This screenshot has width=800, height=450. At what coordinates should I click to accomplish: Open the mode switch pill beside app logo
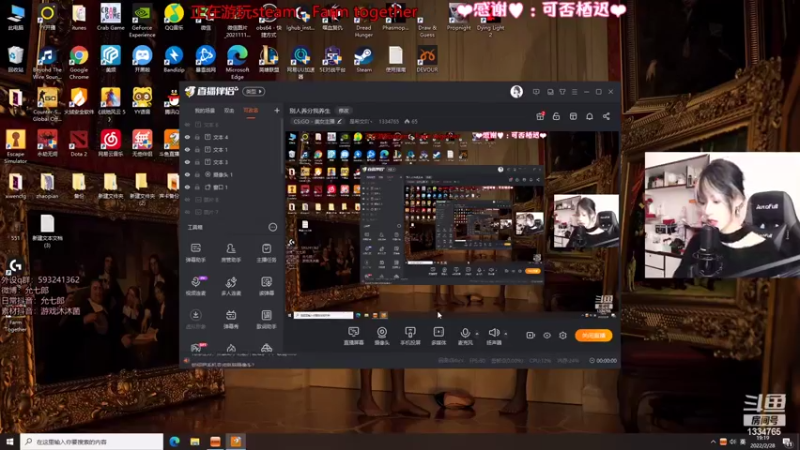(254, 91)
